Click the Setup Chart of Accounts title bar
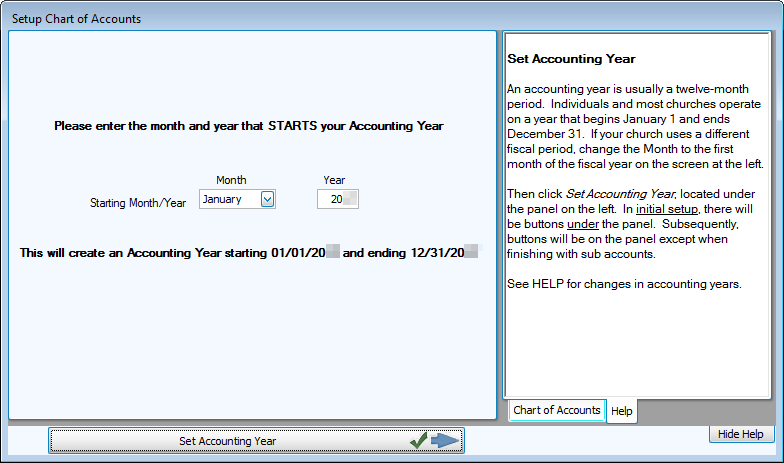Screen dimensions: 784x463 [76, 18]
